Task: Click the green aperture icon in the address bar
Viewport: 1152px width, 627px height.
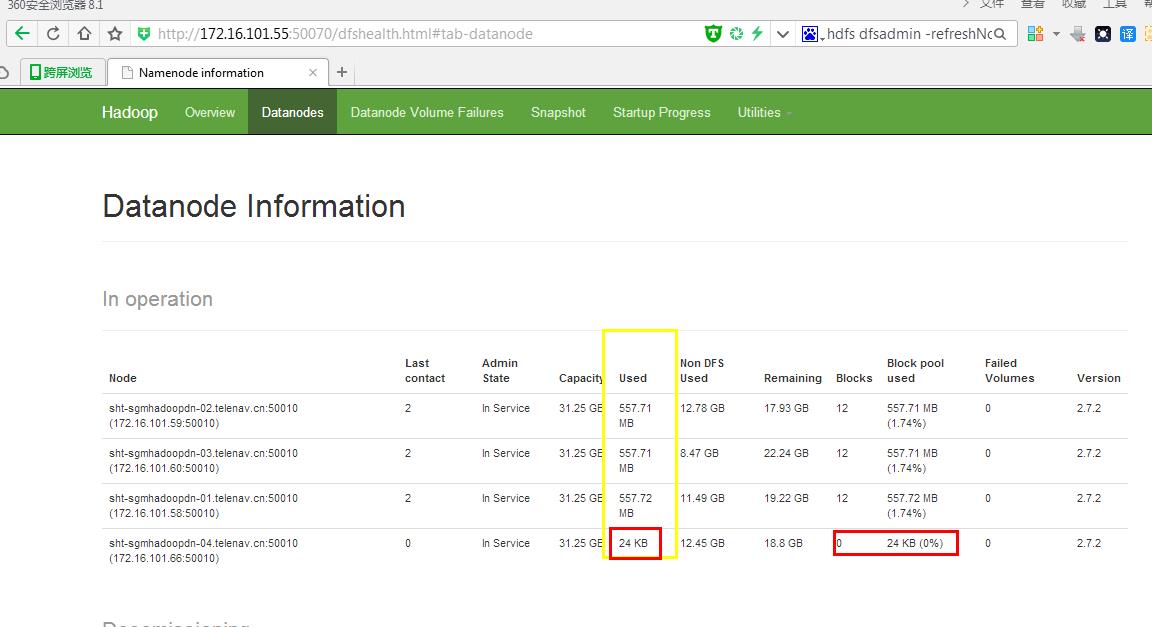Action: [736, 34]
